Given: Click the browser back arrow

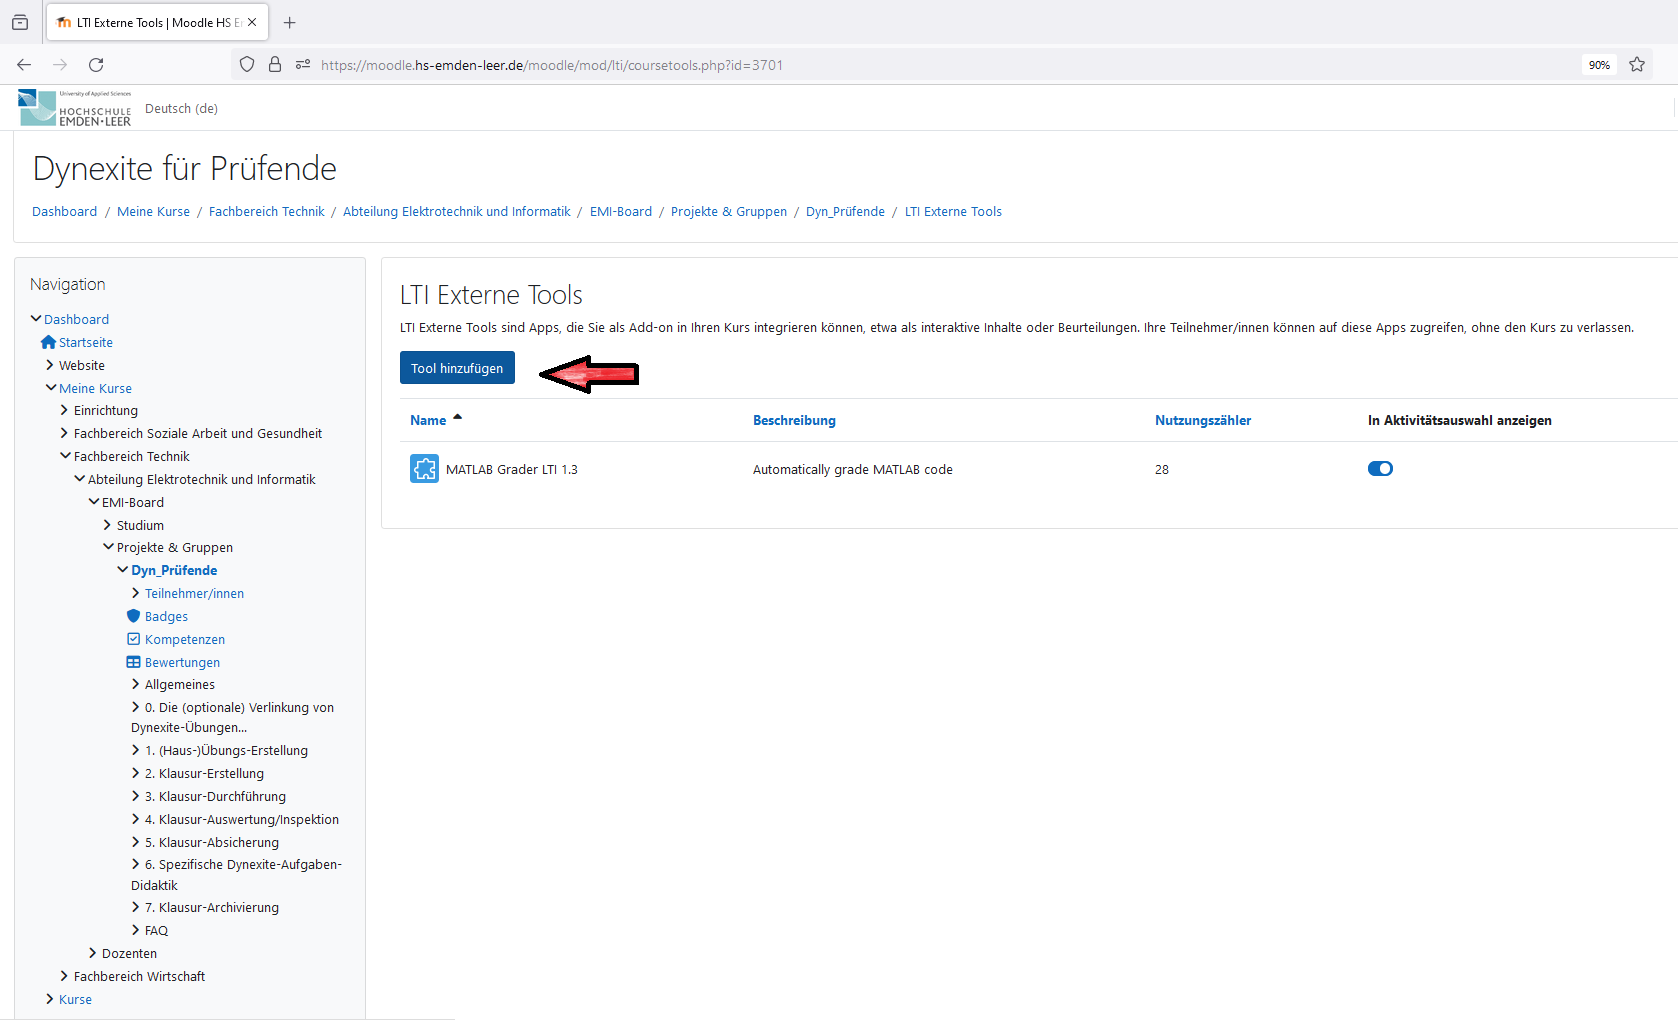Looking at the screenshot, I should click(24, 65).
